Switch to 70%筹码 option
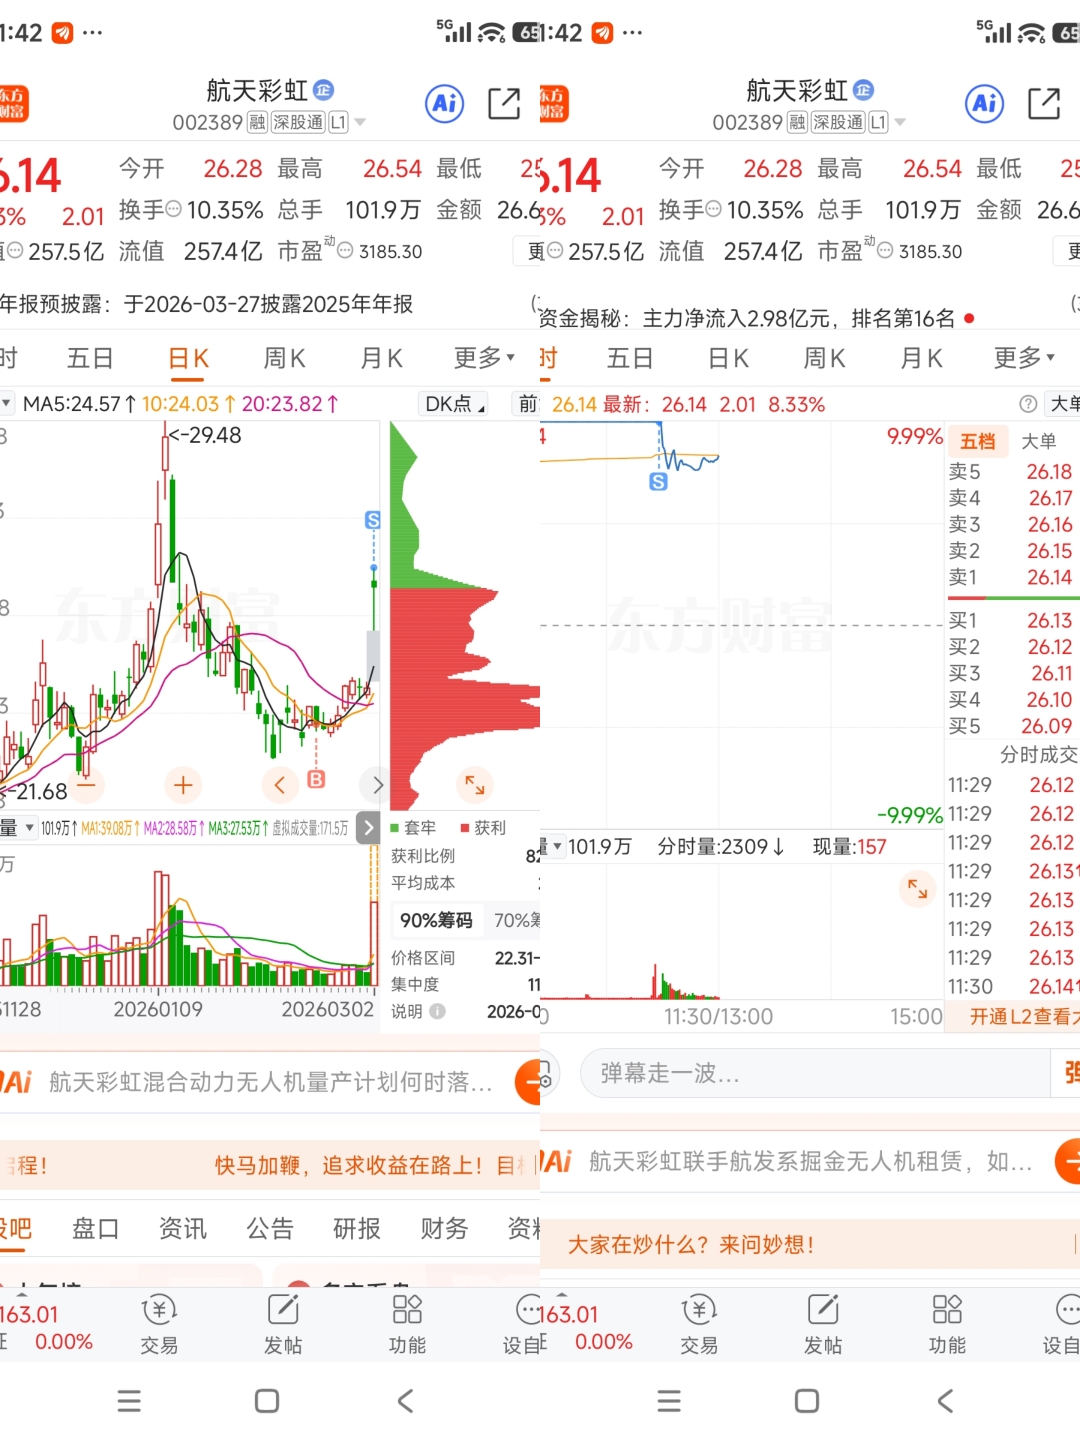 (515, 920)
